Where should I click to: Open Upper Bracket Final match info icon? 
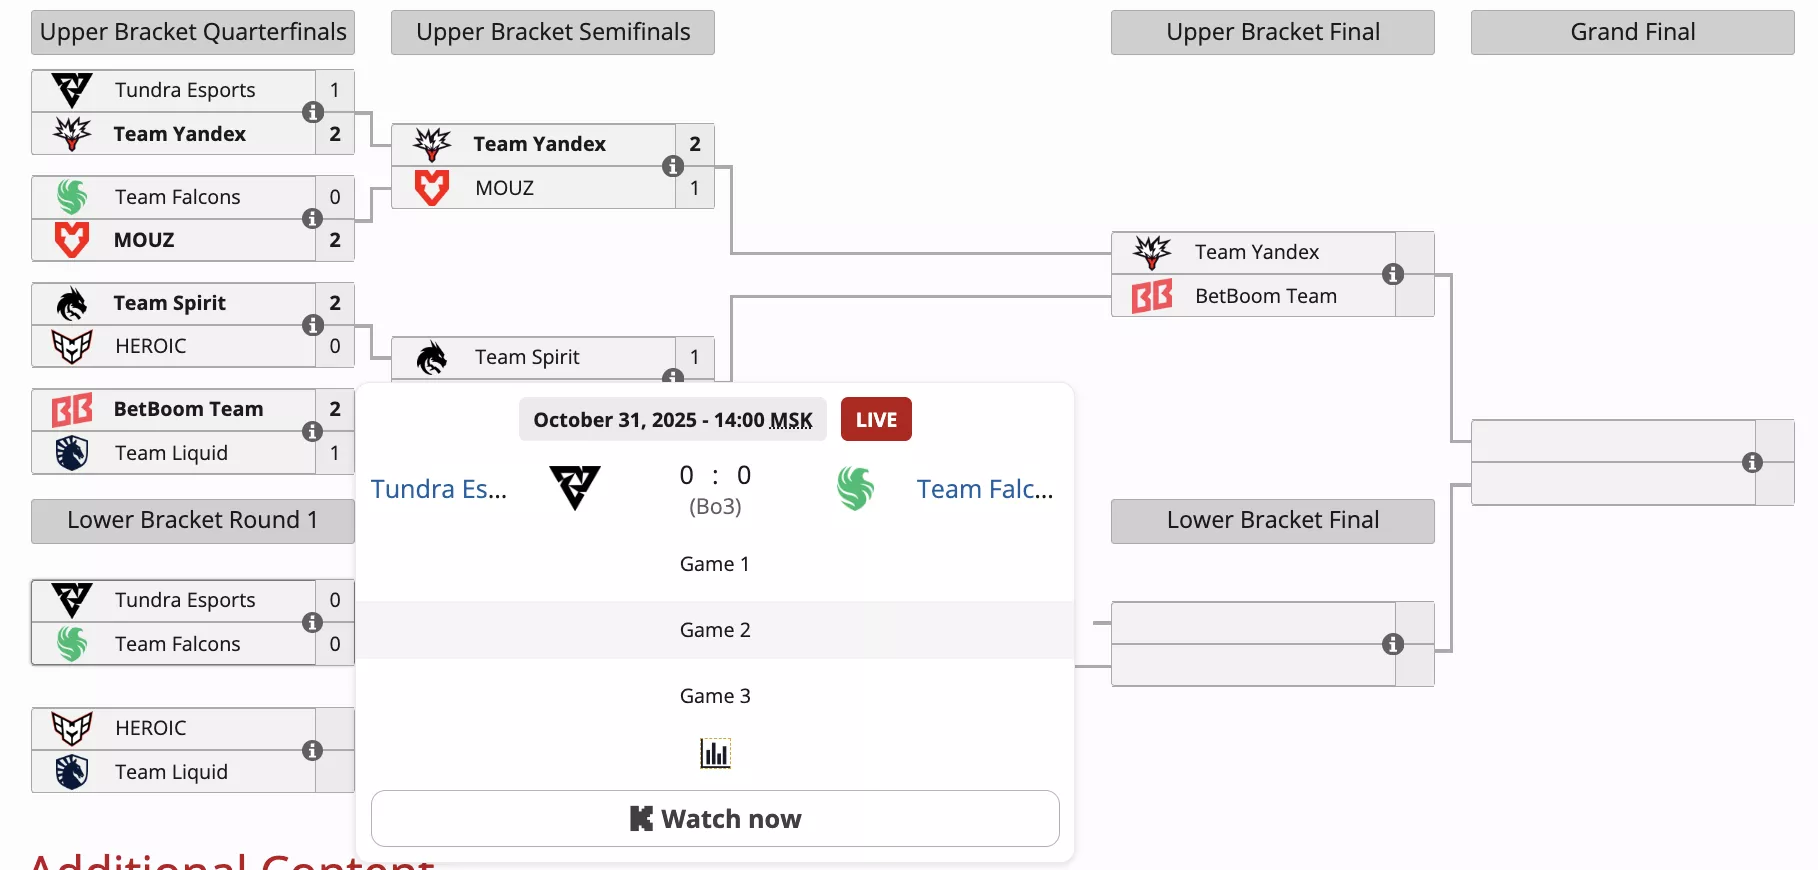pyautogui.click(x=1393, y=274)
